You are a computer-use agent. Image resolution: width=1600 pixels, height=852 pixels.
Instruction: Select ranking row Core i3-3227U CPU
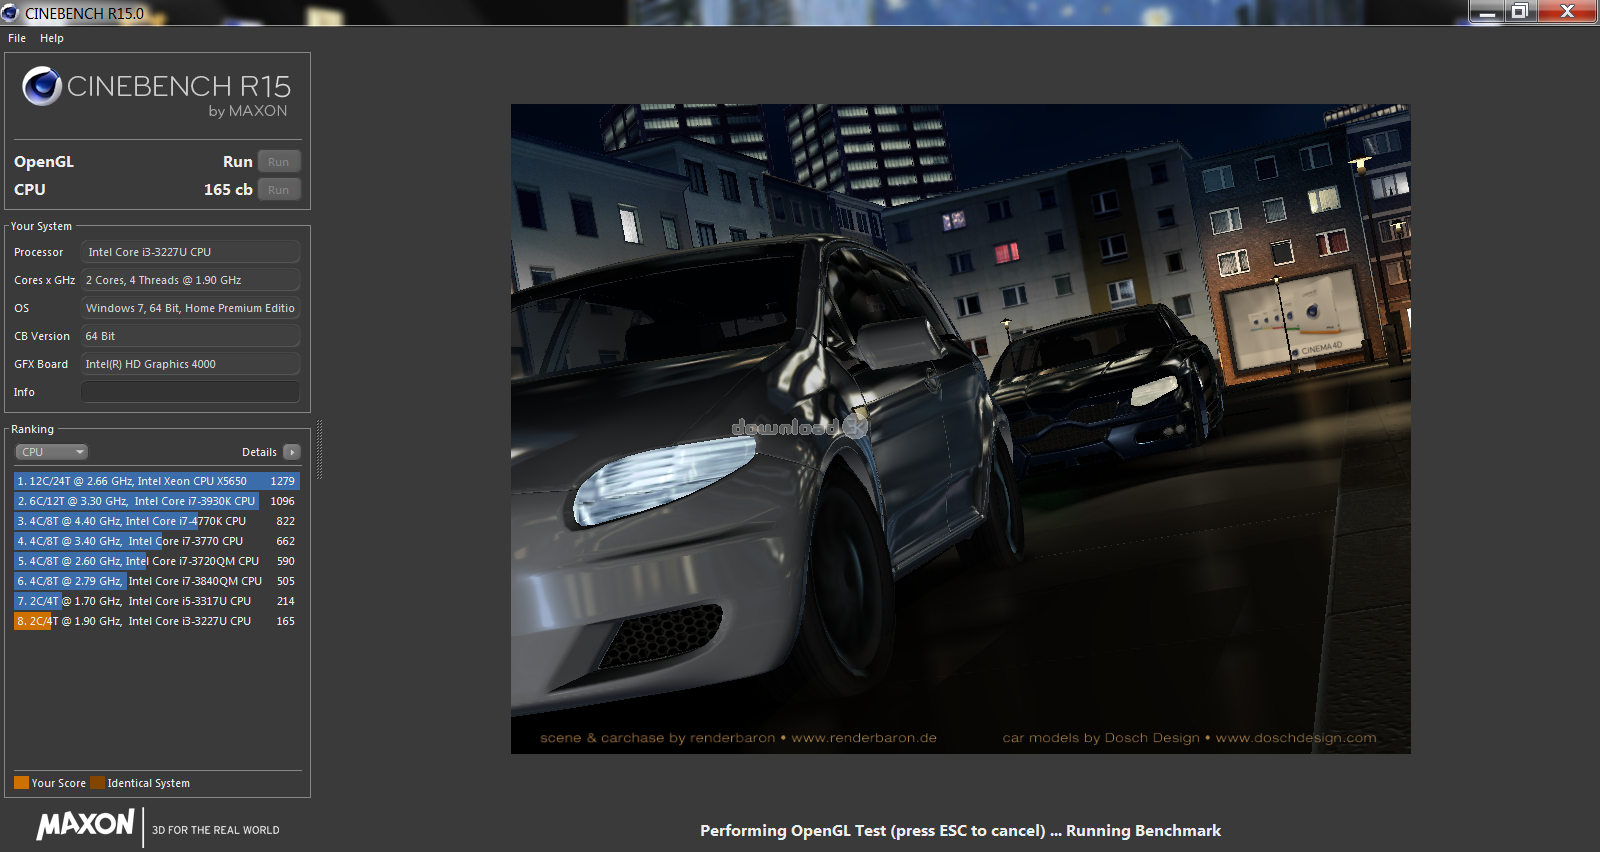(157, 621)
